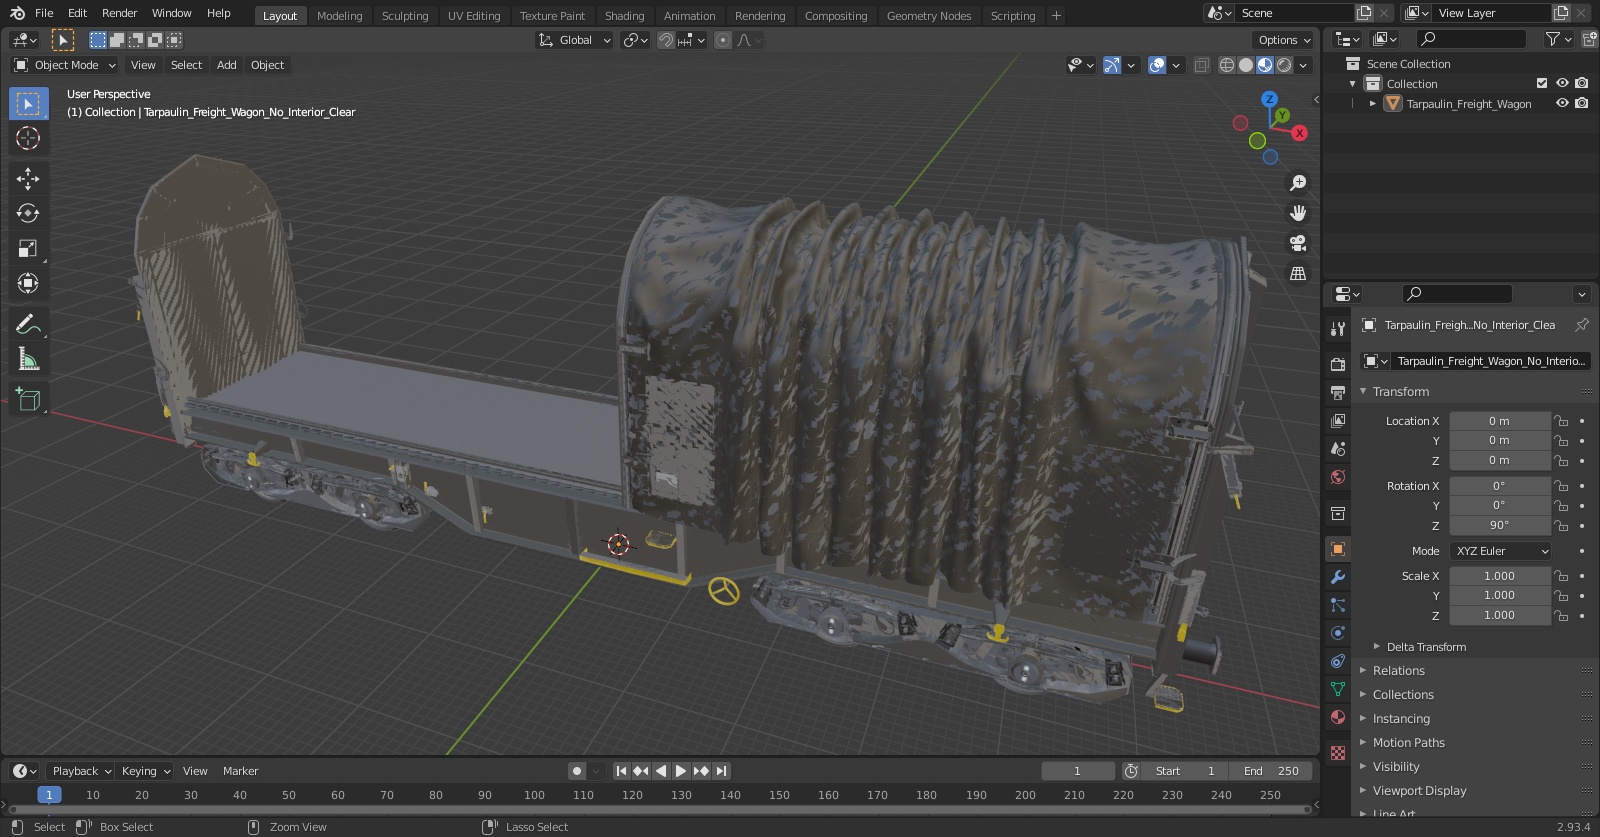
Task: Toggle Collection render camera icon
Action: pos(1581,83)
